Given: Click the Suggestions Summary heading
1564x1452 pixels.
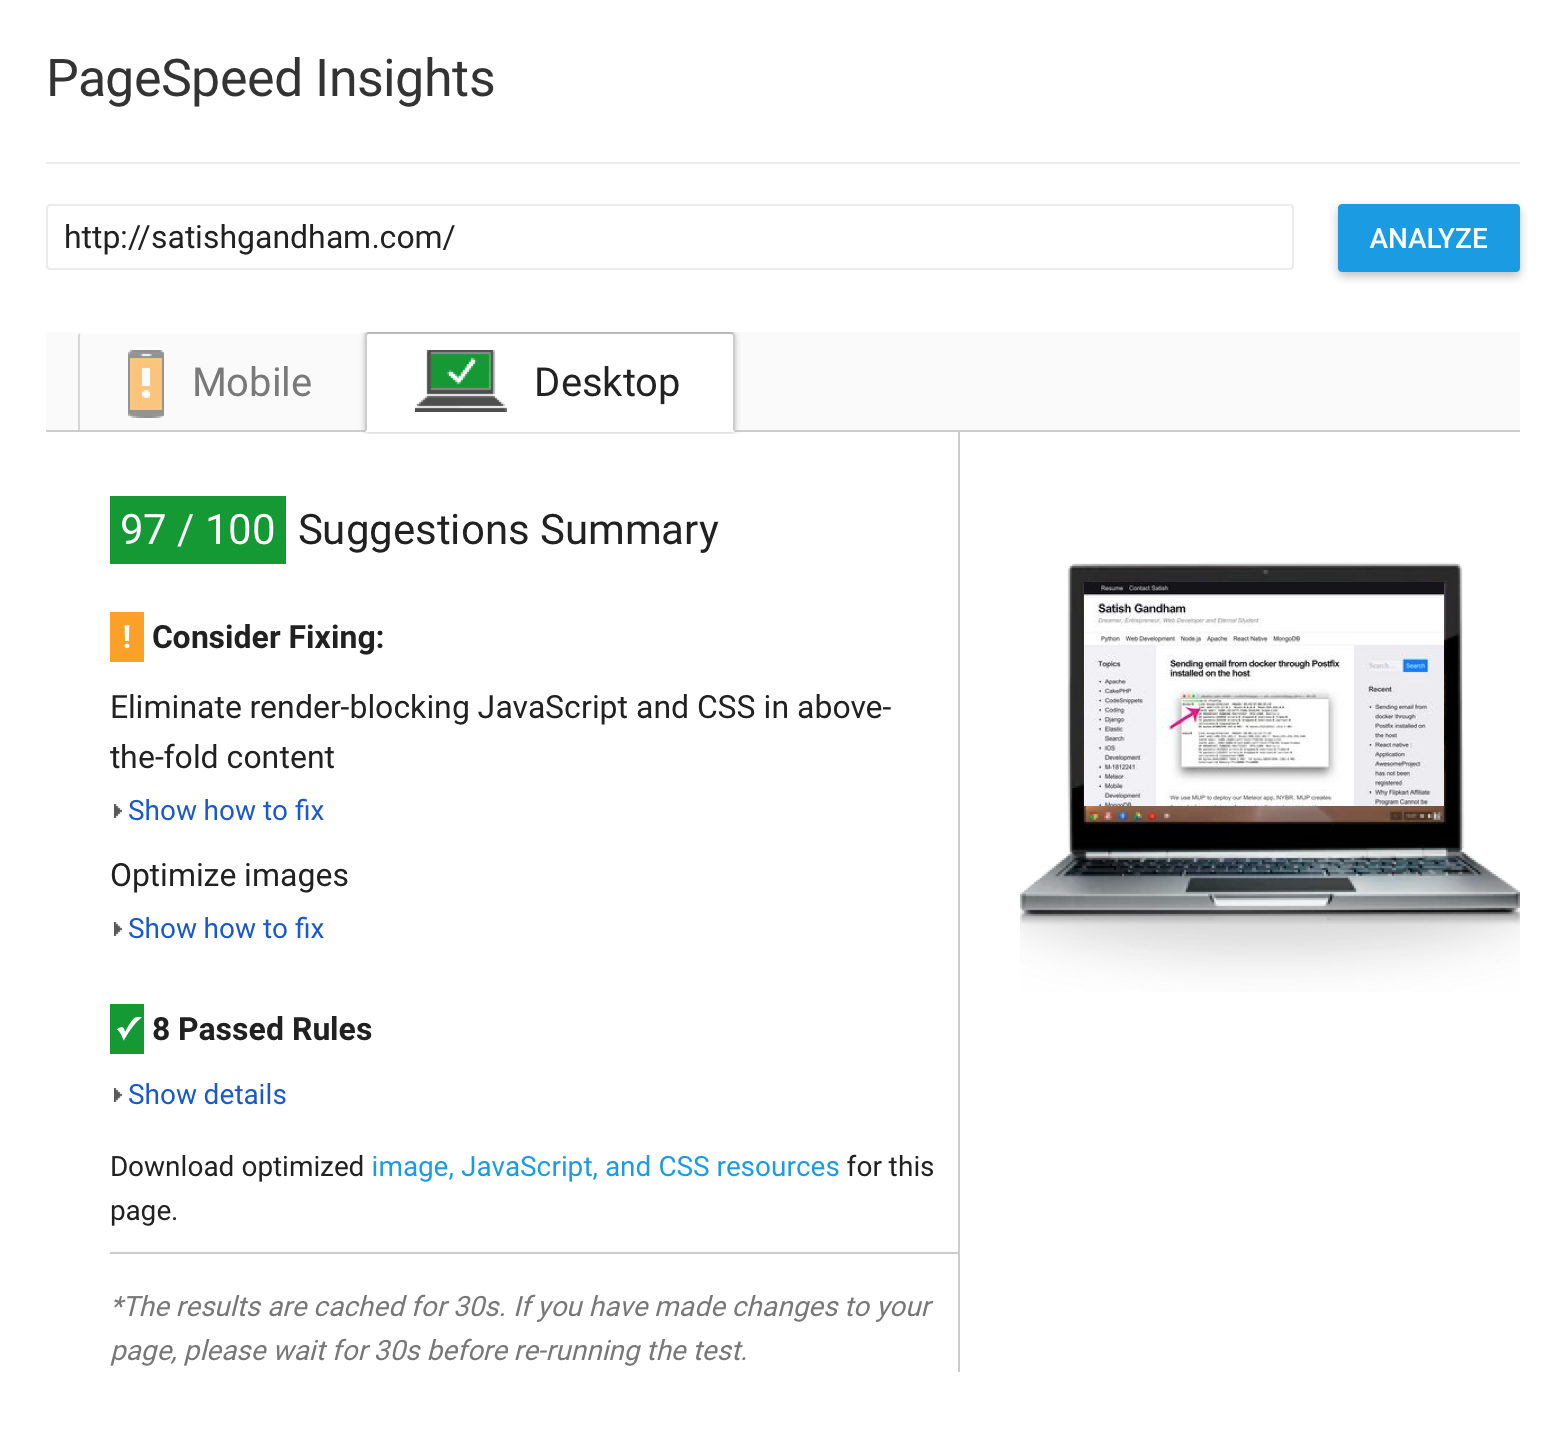Looking at the screenshot, I should pyautogui.click(x=508, y=530).
